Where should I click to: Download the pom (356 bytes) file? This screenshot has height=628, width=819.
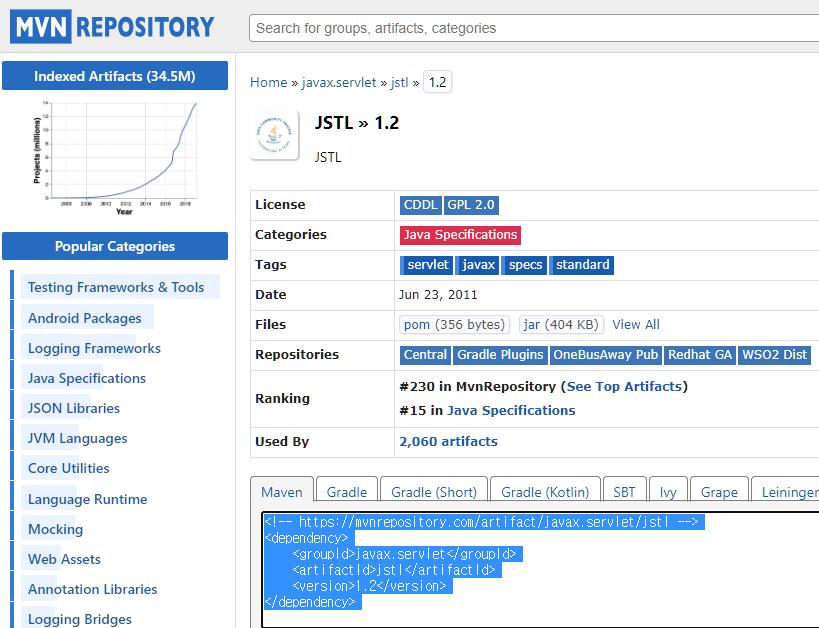(x=454, y=324)
